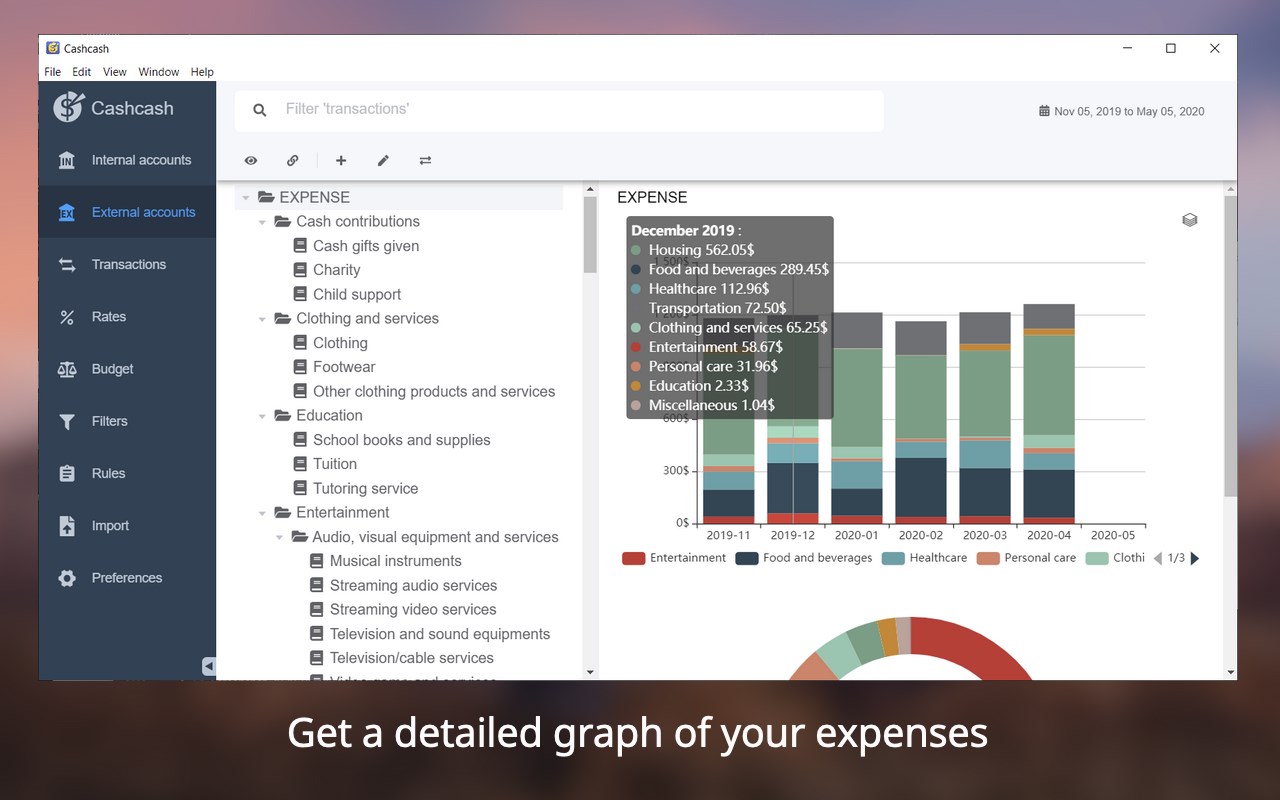Click the search magnifier icon
Image resolution: width=1280 pixels, height=800 pixels.
coord(260,110)
